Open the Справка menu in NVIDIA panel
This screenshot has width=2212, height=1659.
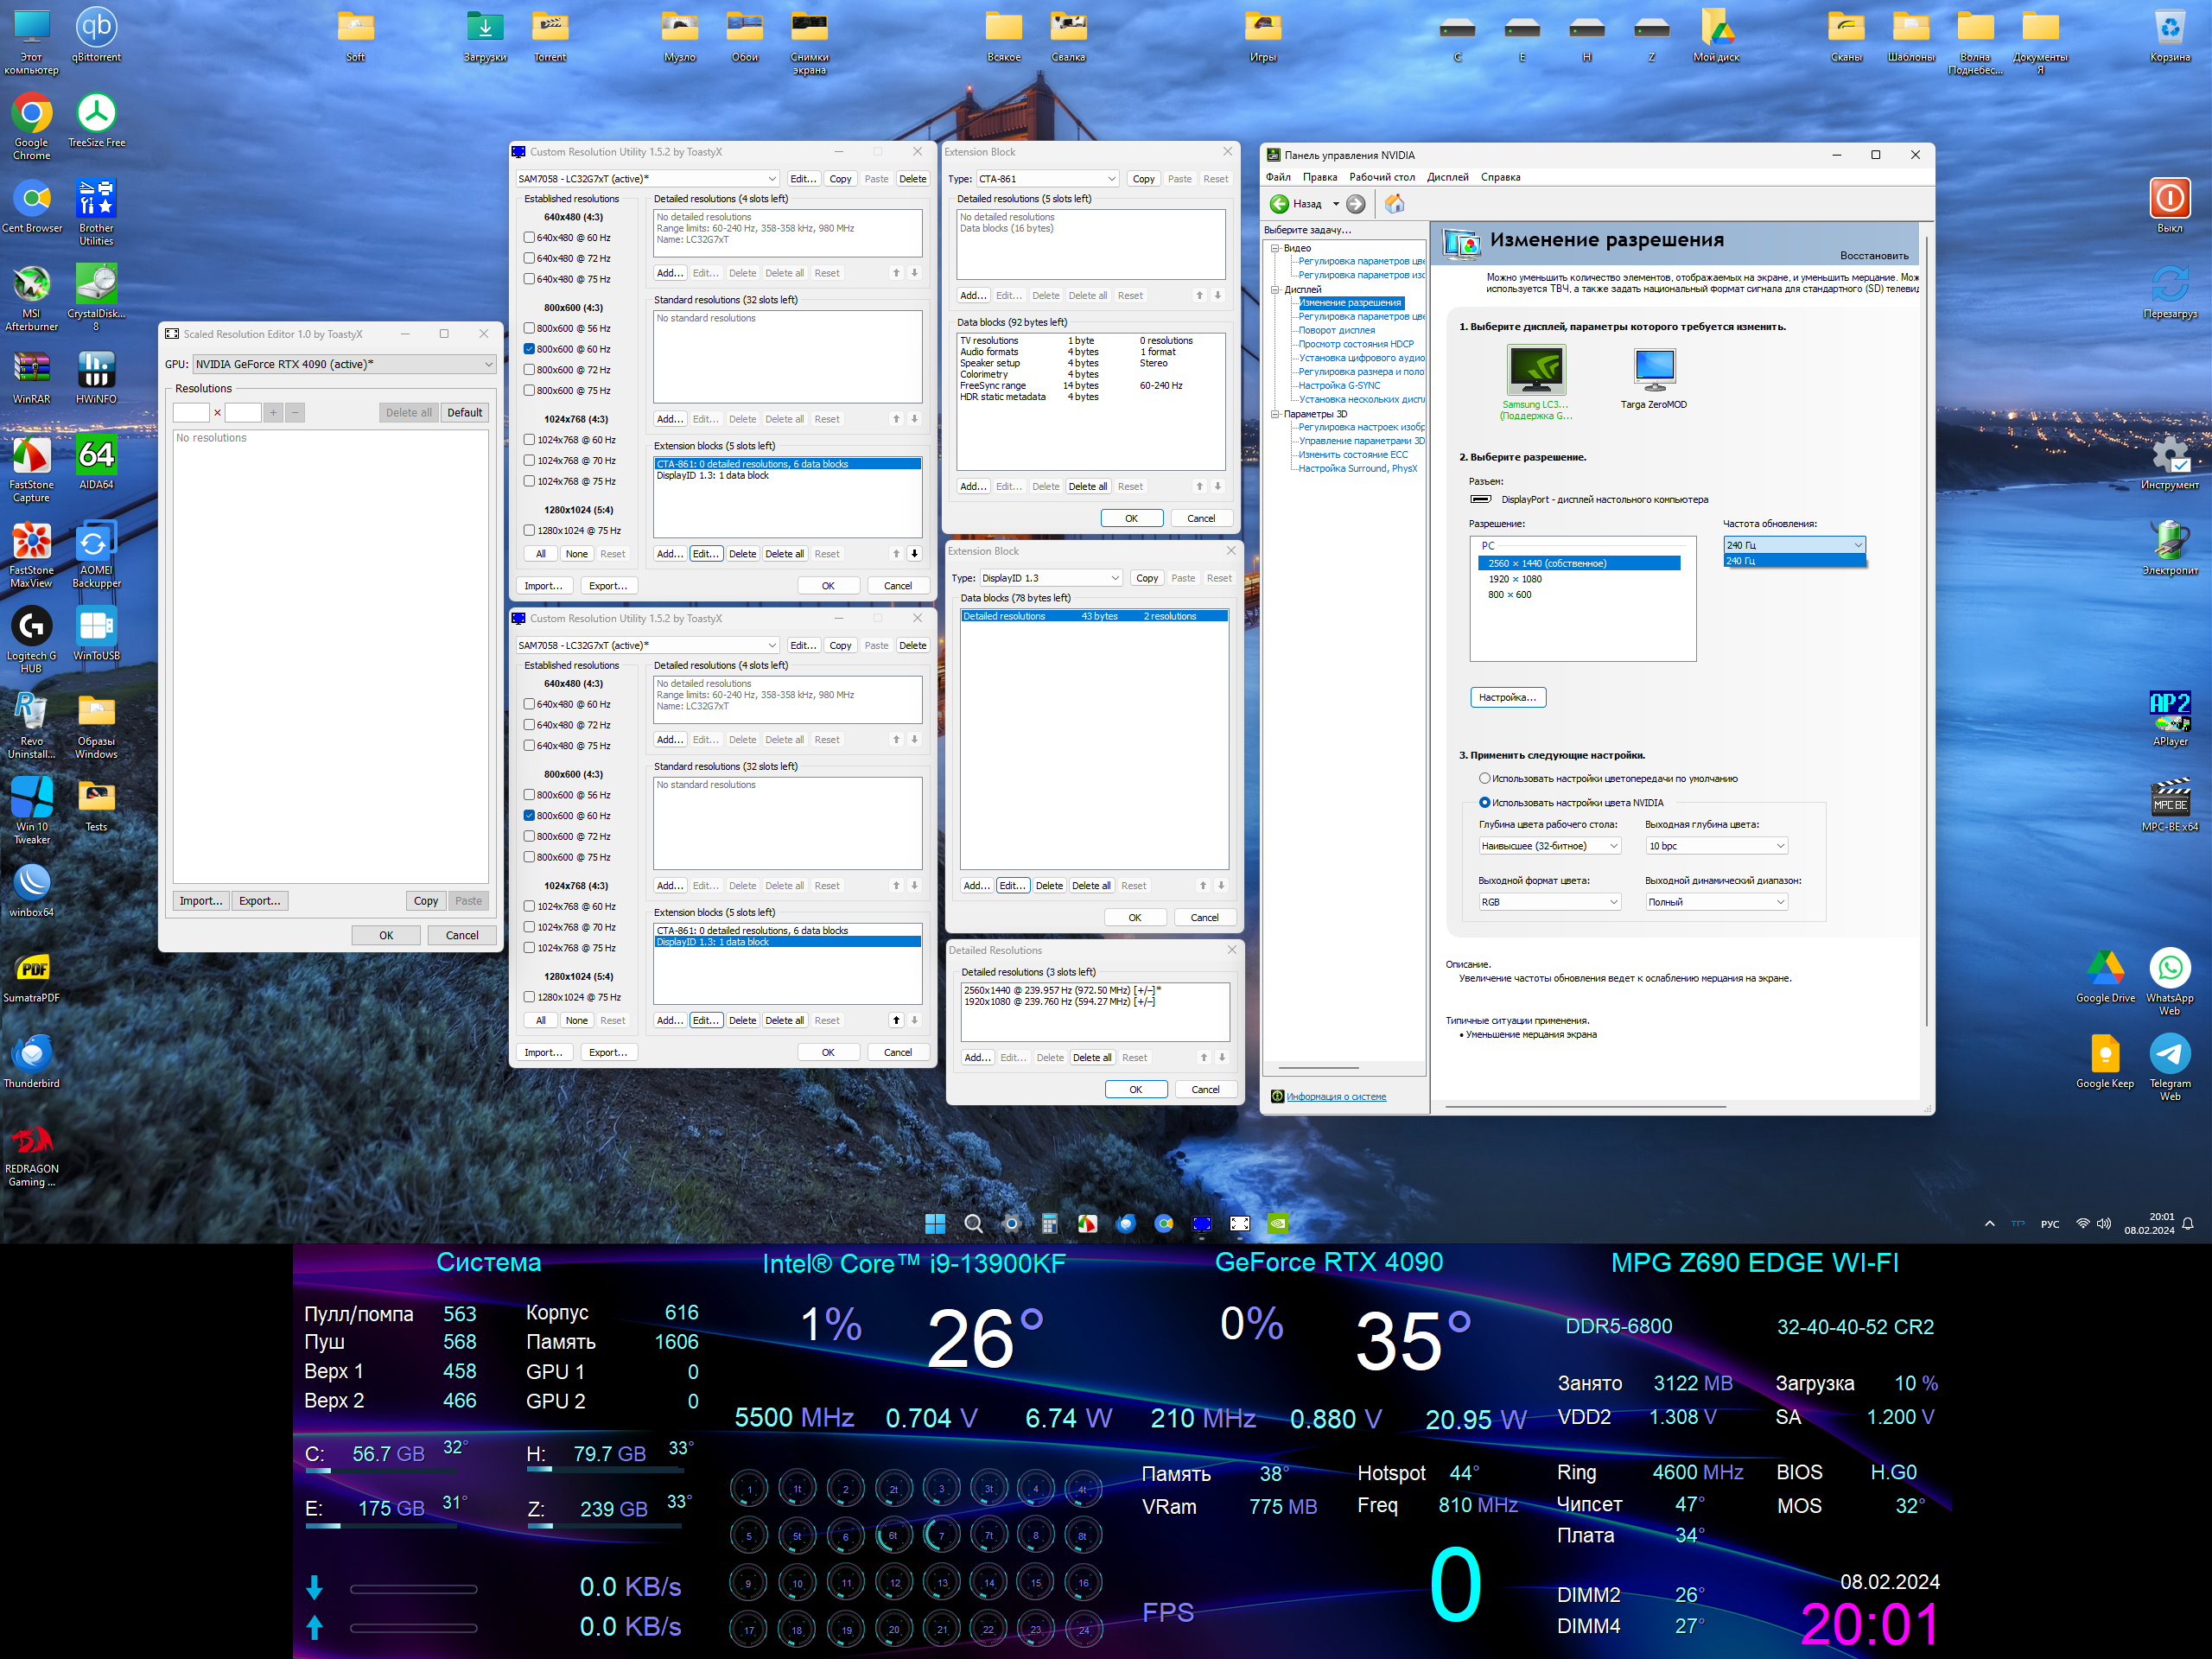click(x=1500, y=177)
